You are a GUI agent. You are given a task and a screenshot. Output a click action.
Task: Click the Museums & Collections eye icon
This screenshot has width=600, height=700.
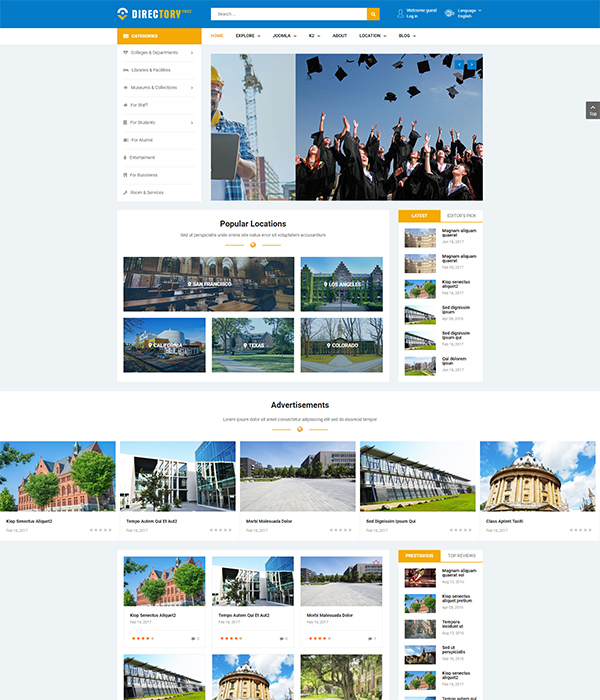(x=125, y=88)
